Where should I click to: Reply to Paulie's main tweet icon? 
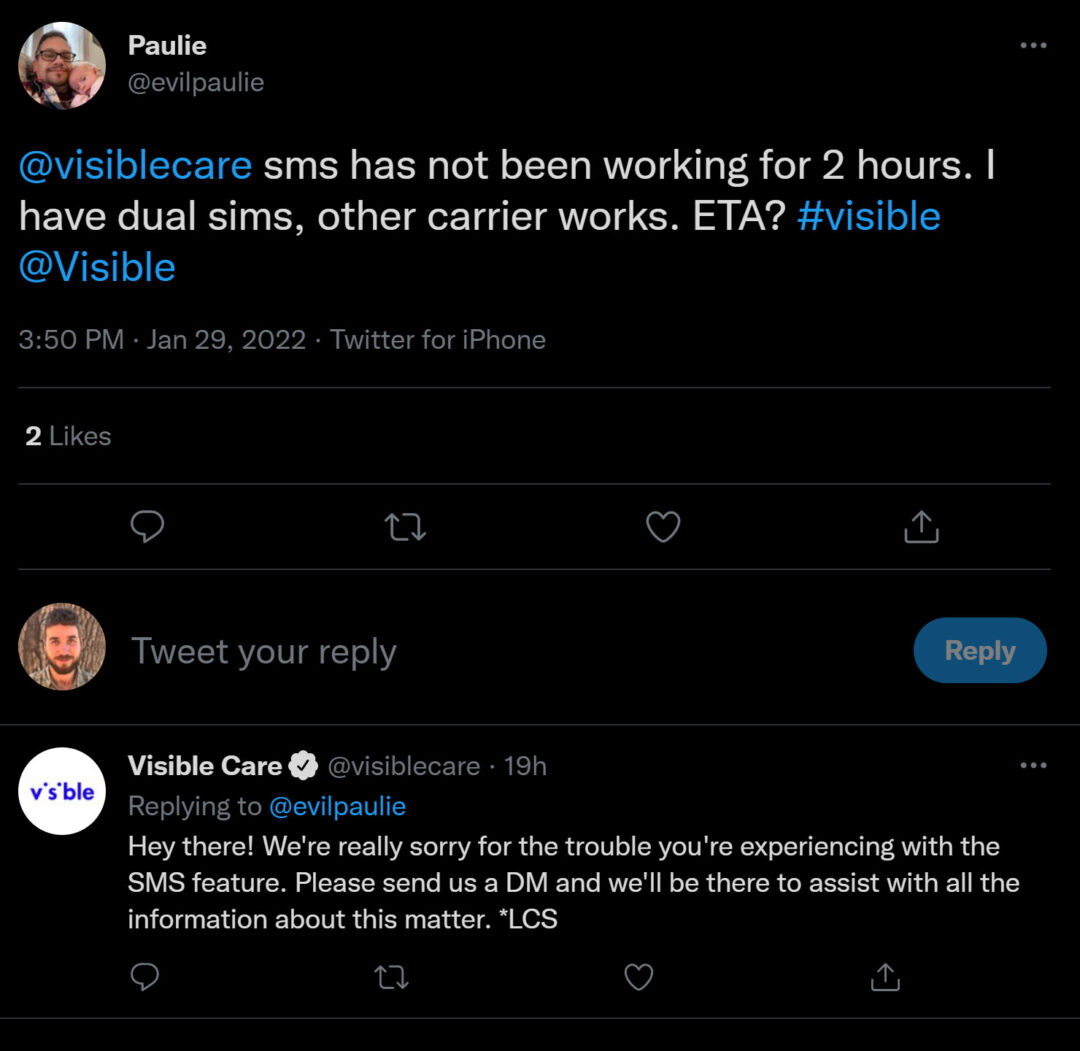click(x=147, y=526)
